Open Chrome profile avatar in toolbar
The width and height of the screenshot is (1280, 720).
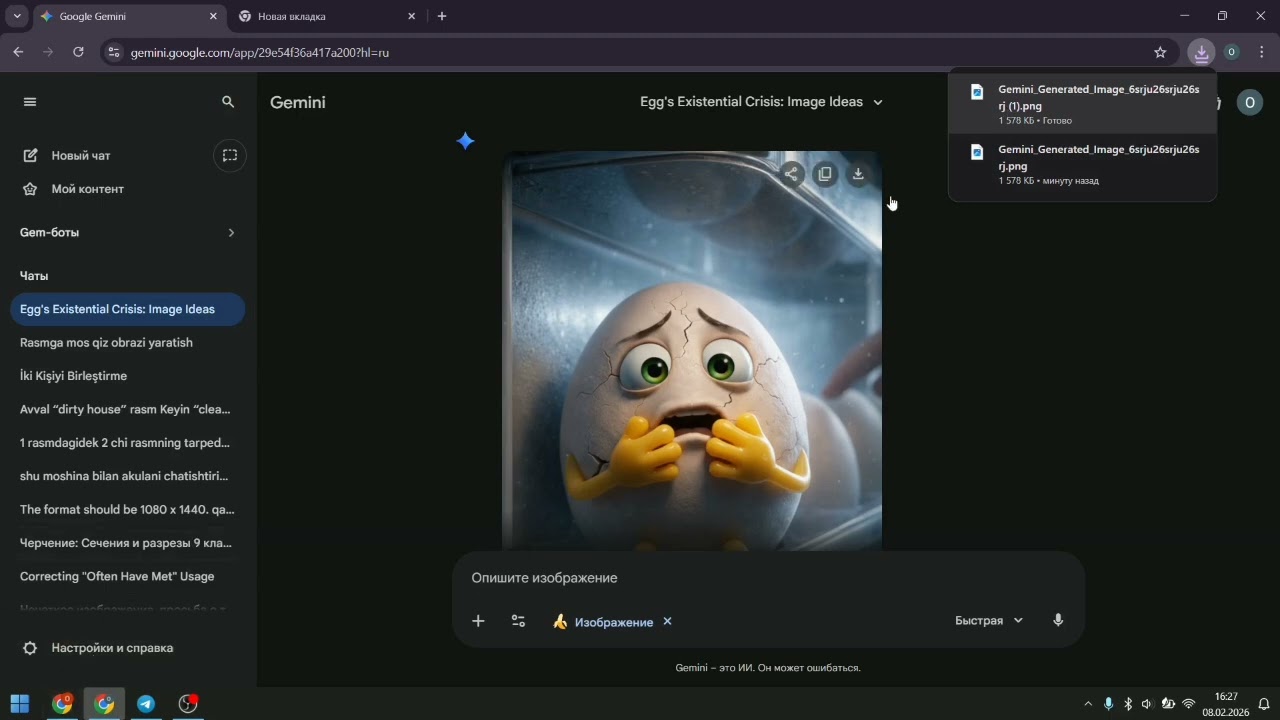click(x=1232, y=52)
